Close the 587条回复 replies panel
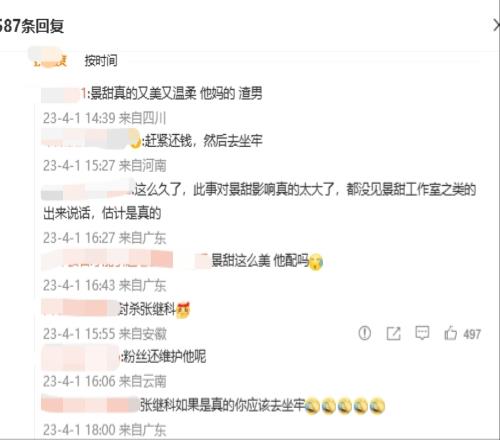The width and height of the screenshot is (500, 440). click(x=496, y=26)
